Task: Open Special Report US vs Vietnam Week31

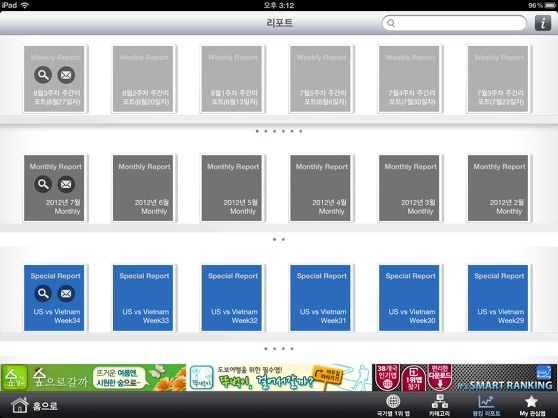Action: (x=321, y=298)
